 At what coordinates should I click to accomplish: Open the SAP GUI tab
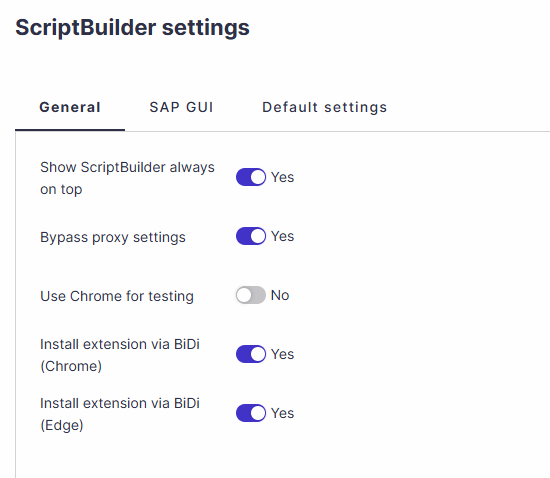(x=181, y=107)
